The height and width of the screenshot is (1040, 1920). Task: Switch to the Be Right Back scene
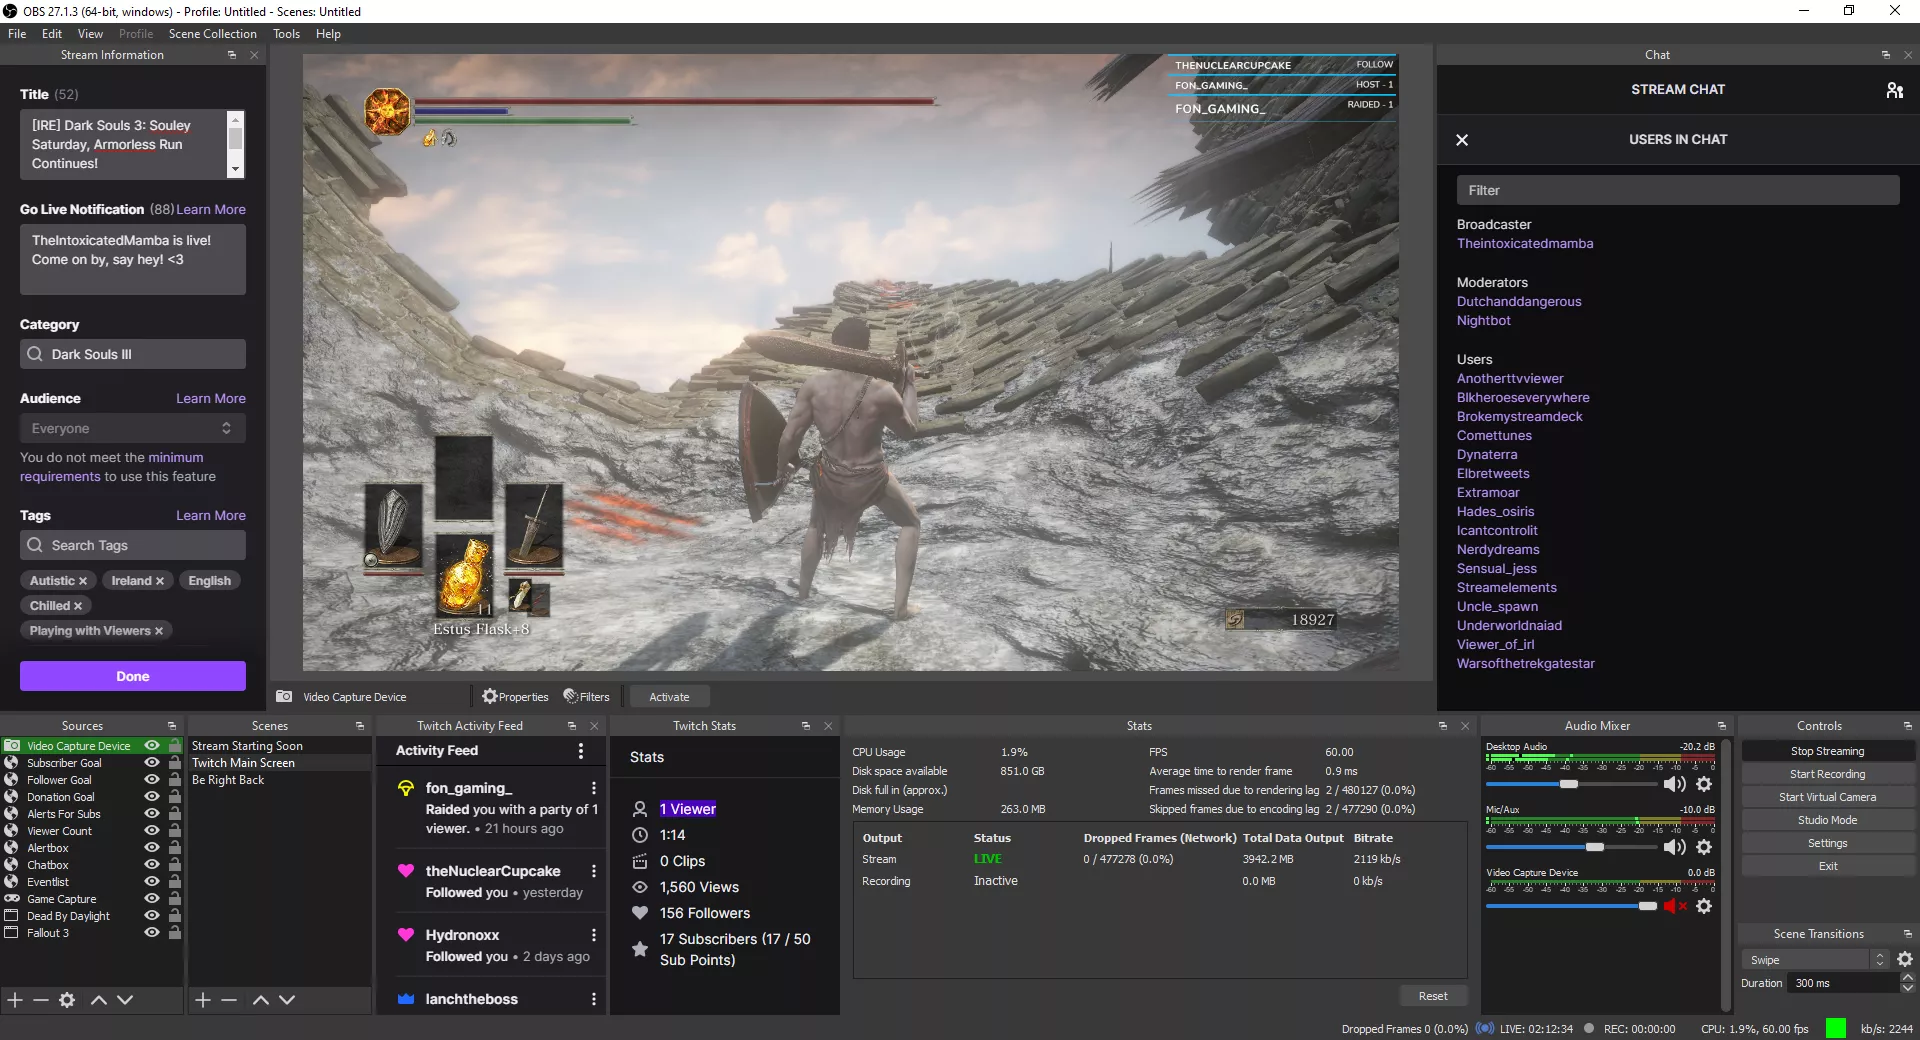coord(230,779)
